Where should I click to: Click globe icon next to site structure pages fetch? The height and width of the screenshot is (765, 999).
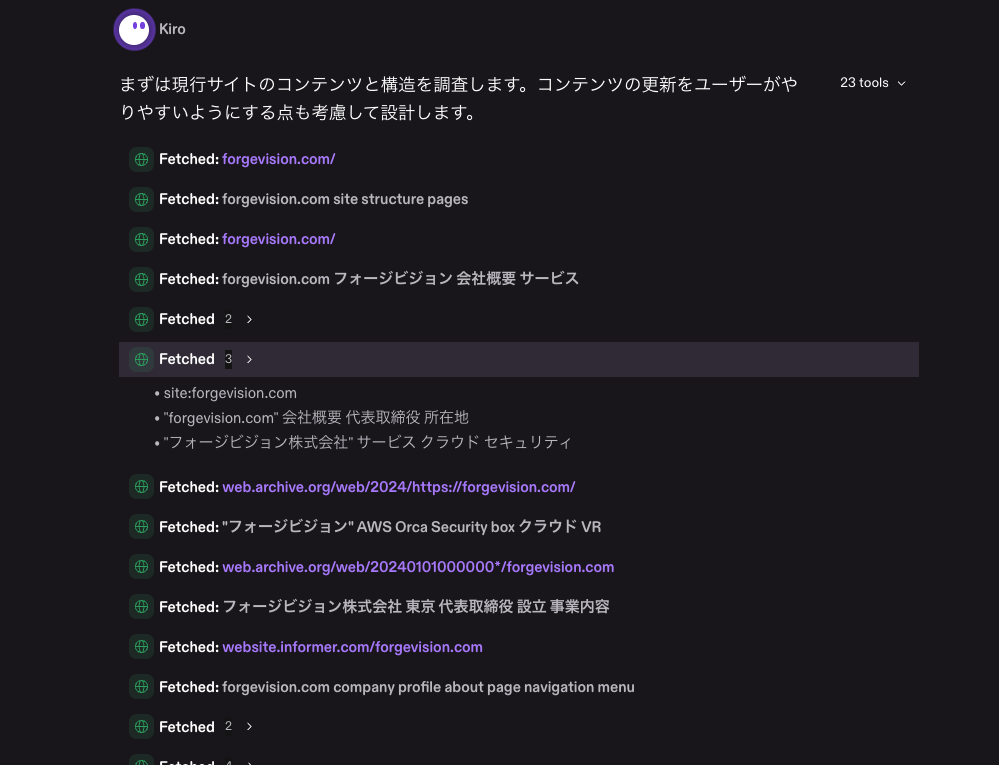(x=141, y=199)
